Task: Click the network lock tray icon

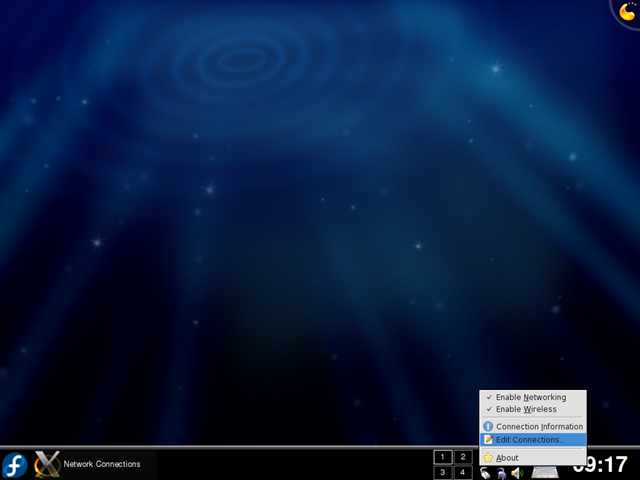Action: (501, 473)
